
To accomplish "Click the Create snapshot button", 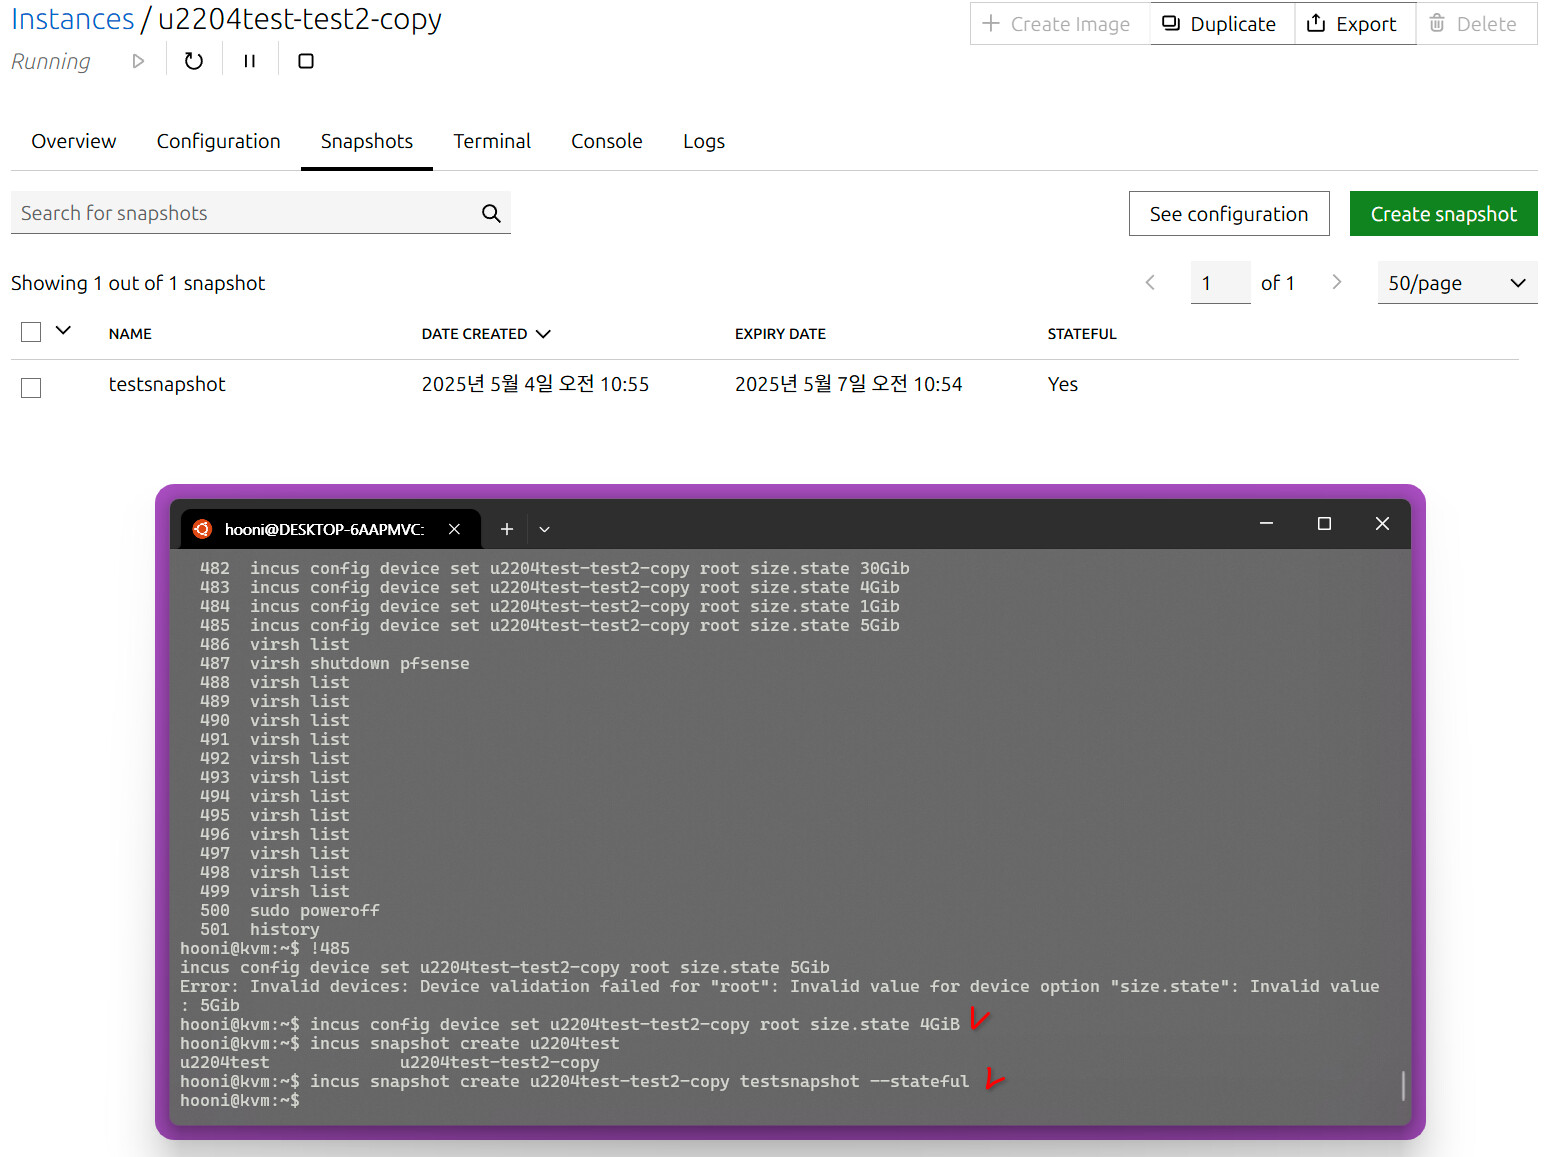I will tap(1443, 214).
